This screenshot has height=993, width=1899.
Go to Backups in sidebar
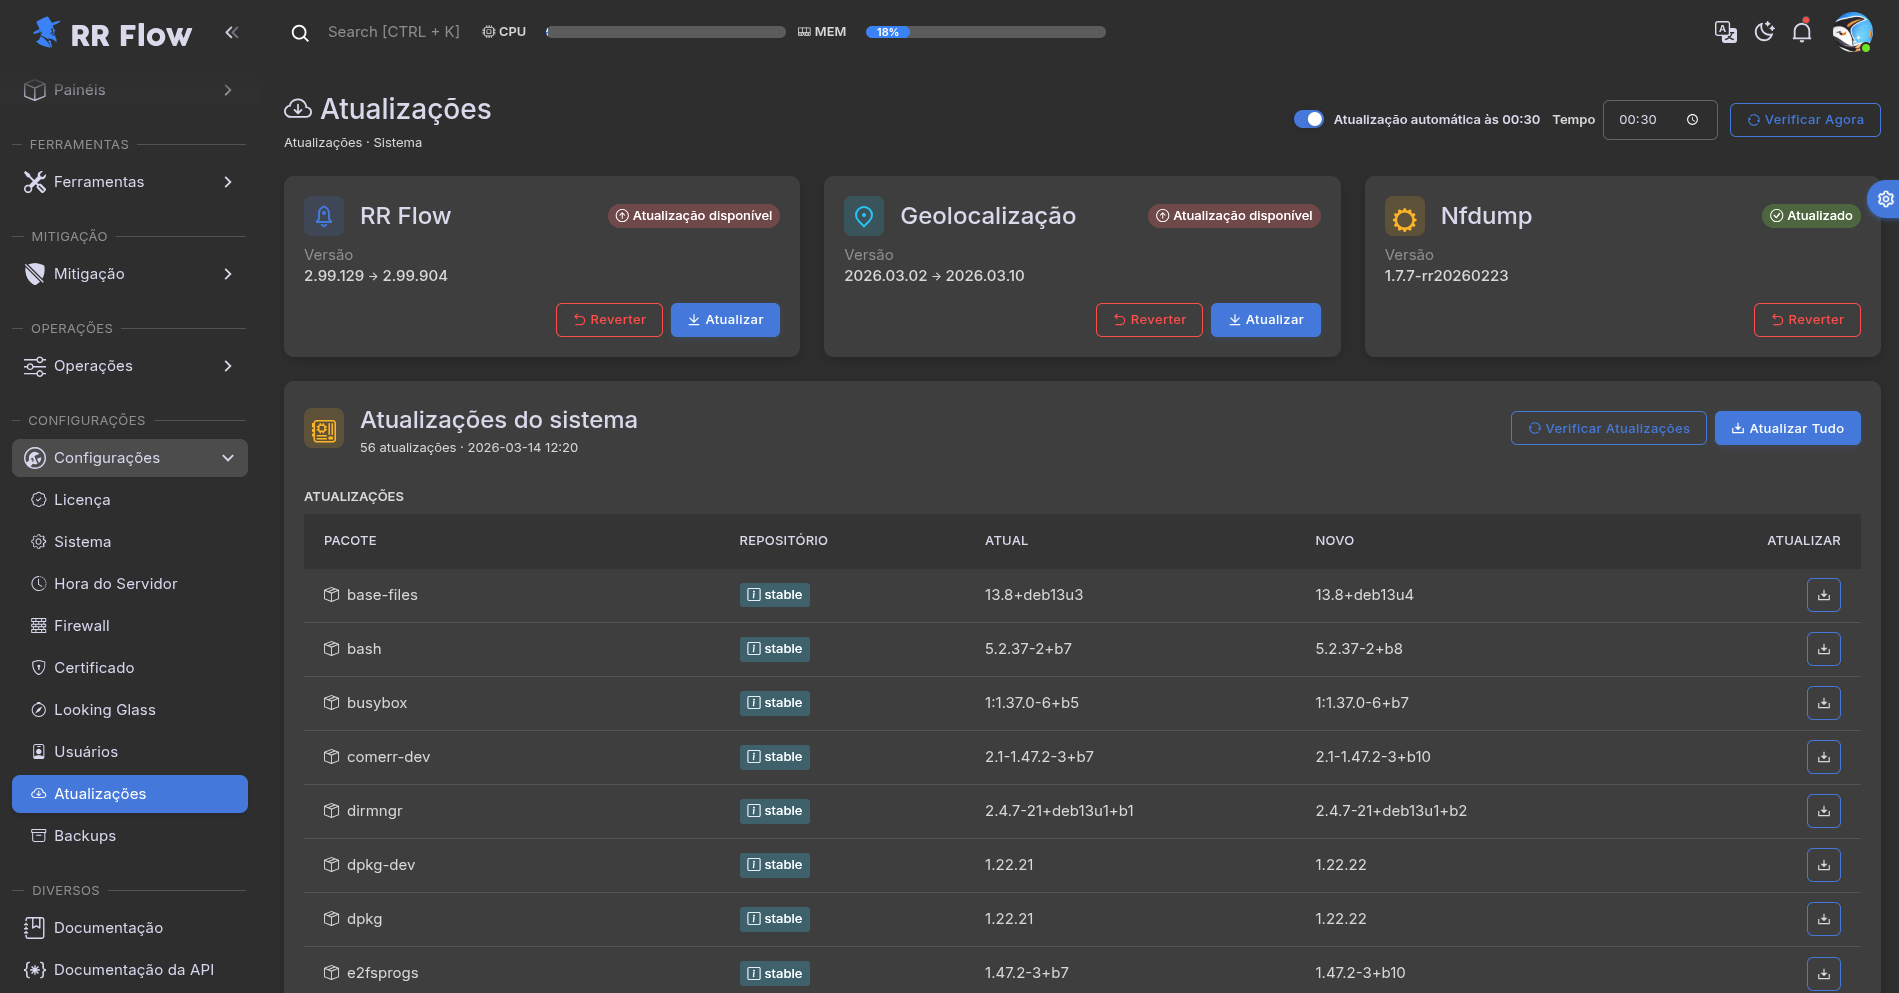point(85,836)
